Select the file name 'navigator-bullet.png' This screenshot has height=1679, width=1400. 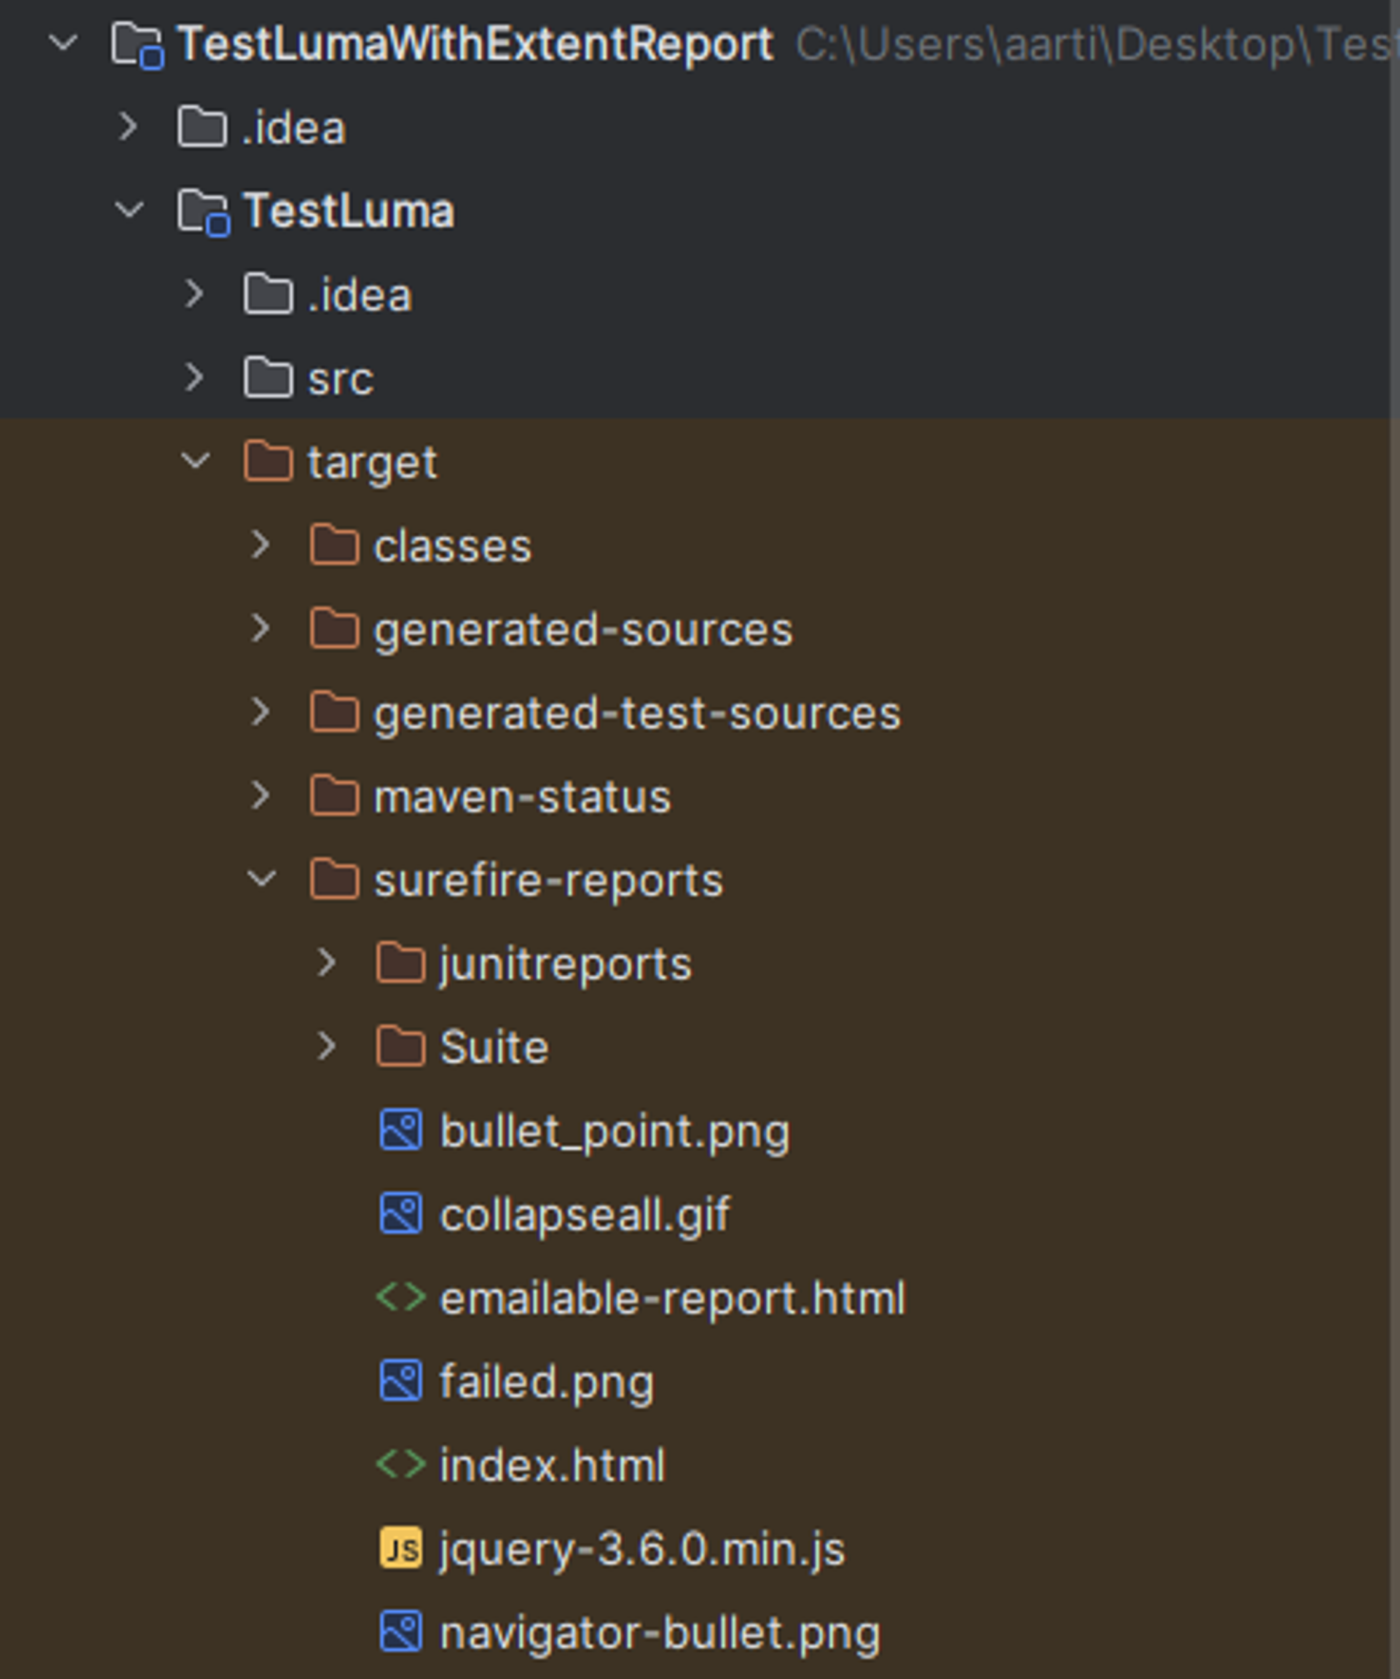point(660,1635)
